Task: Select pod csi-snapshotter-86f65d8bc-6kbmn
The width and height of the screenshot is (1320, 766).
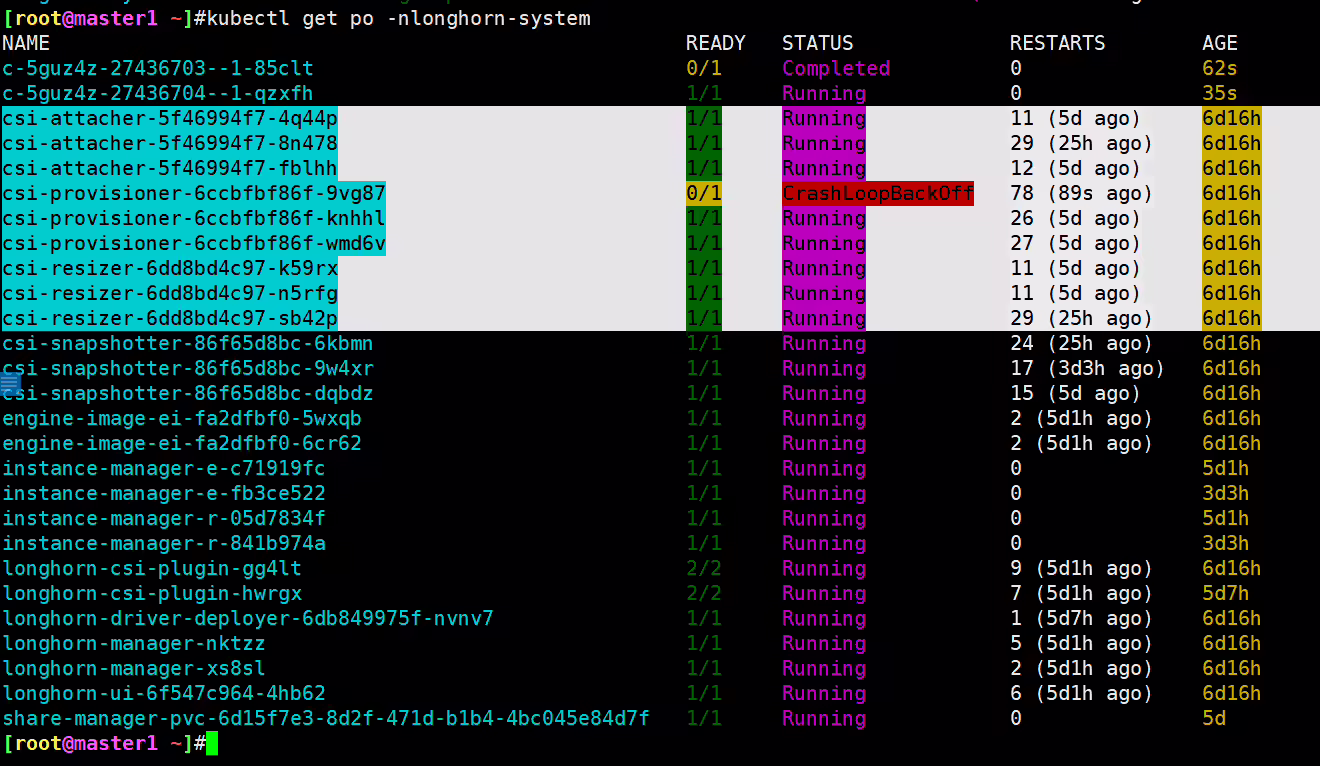Action: [x=188, y=343]
